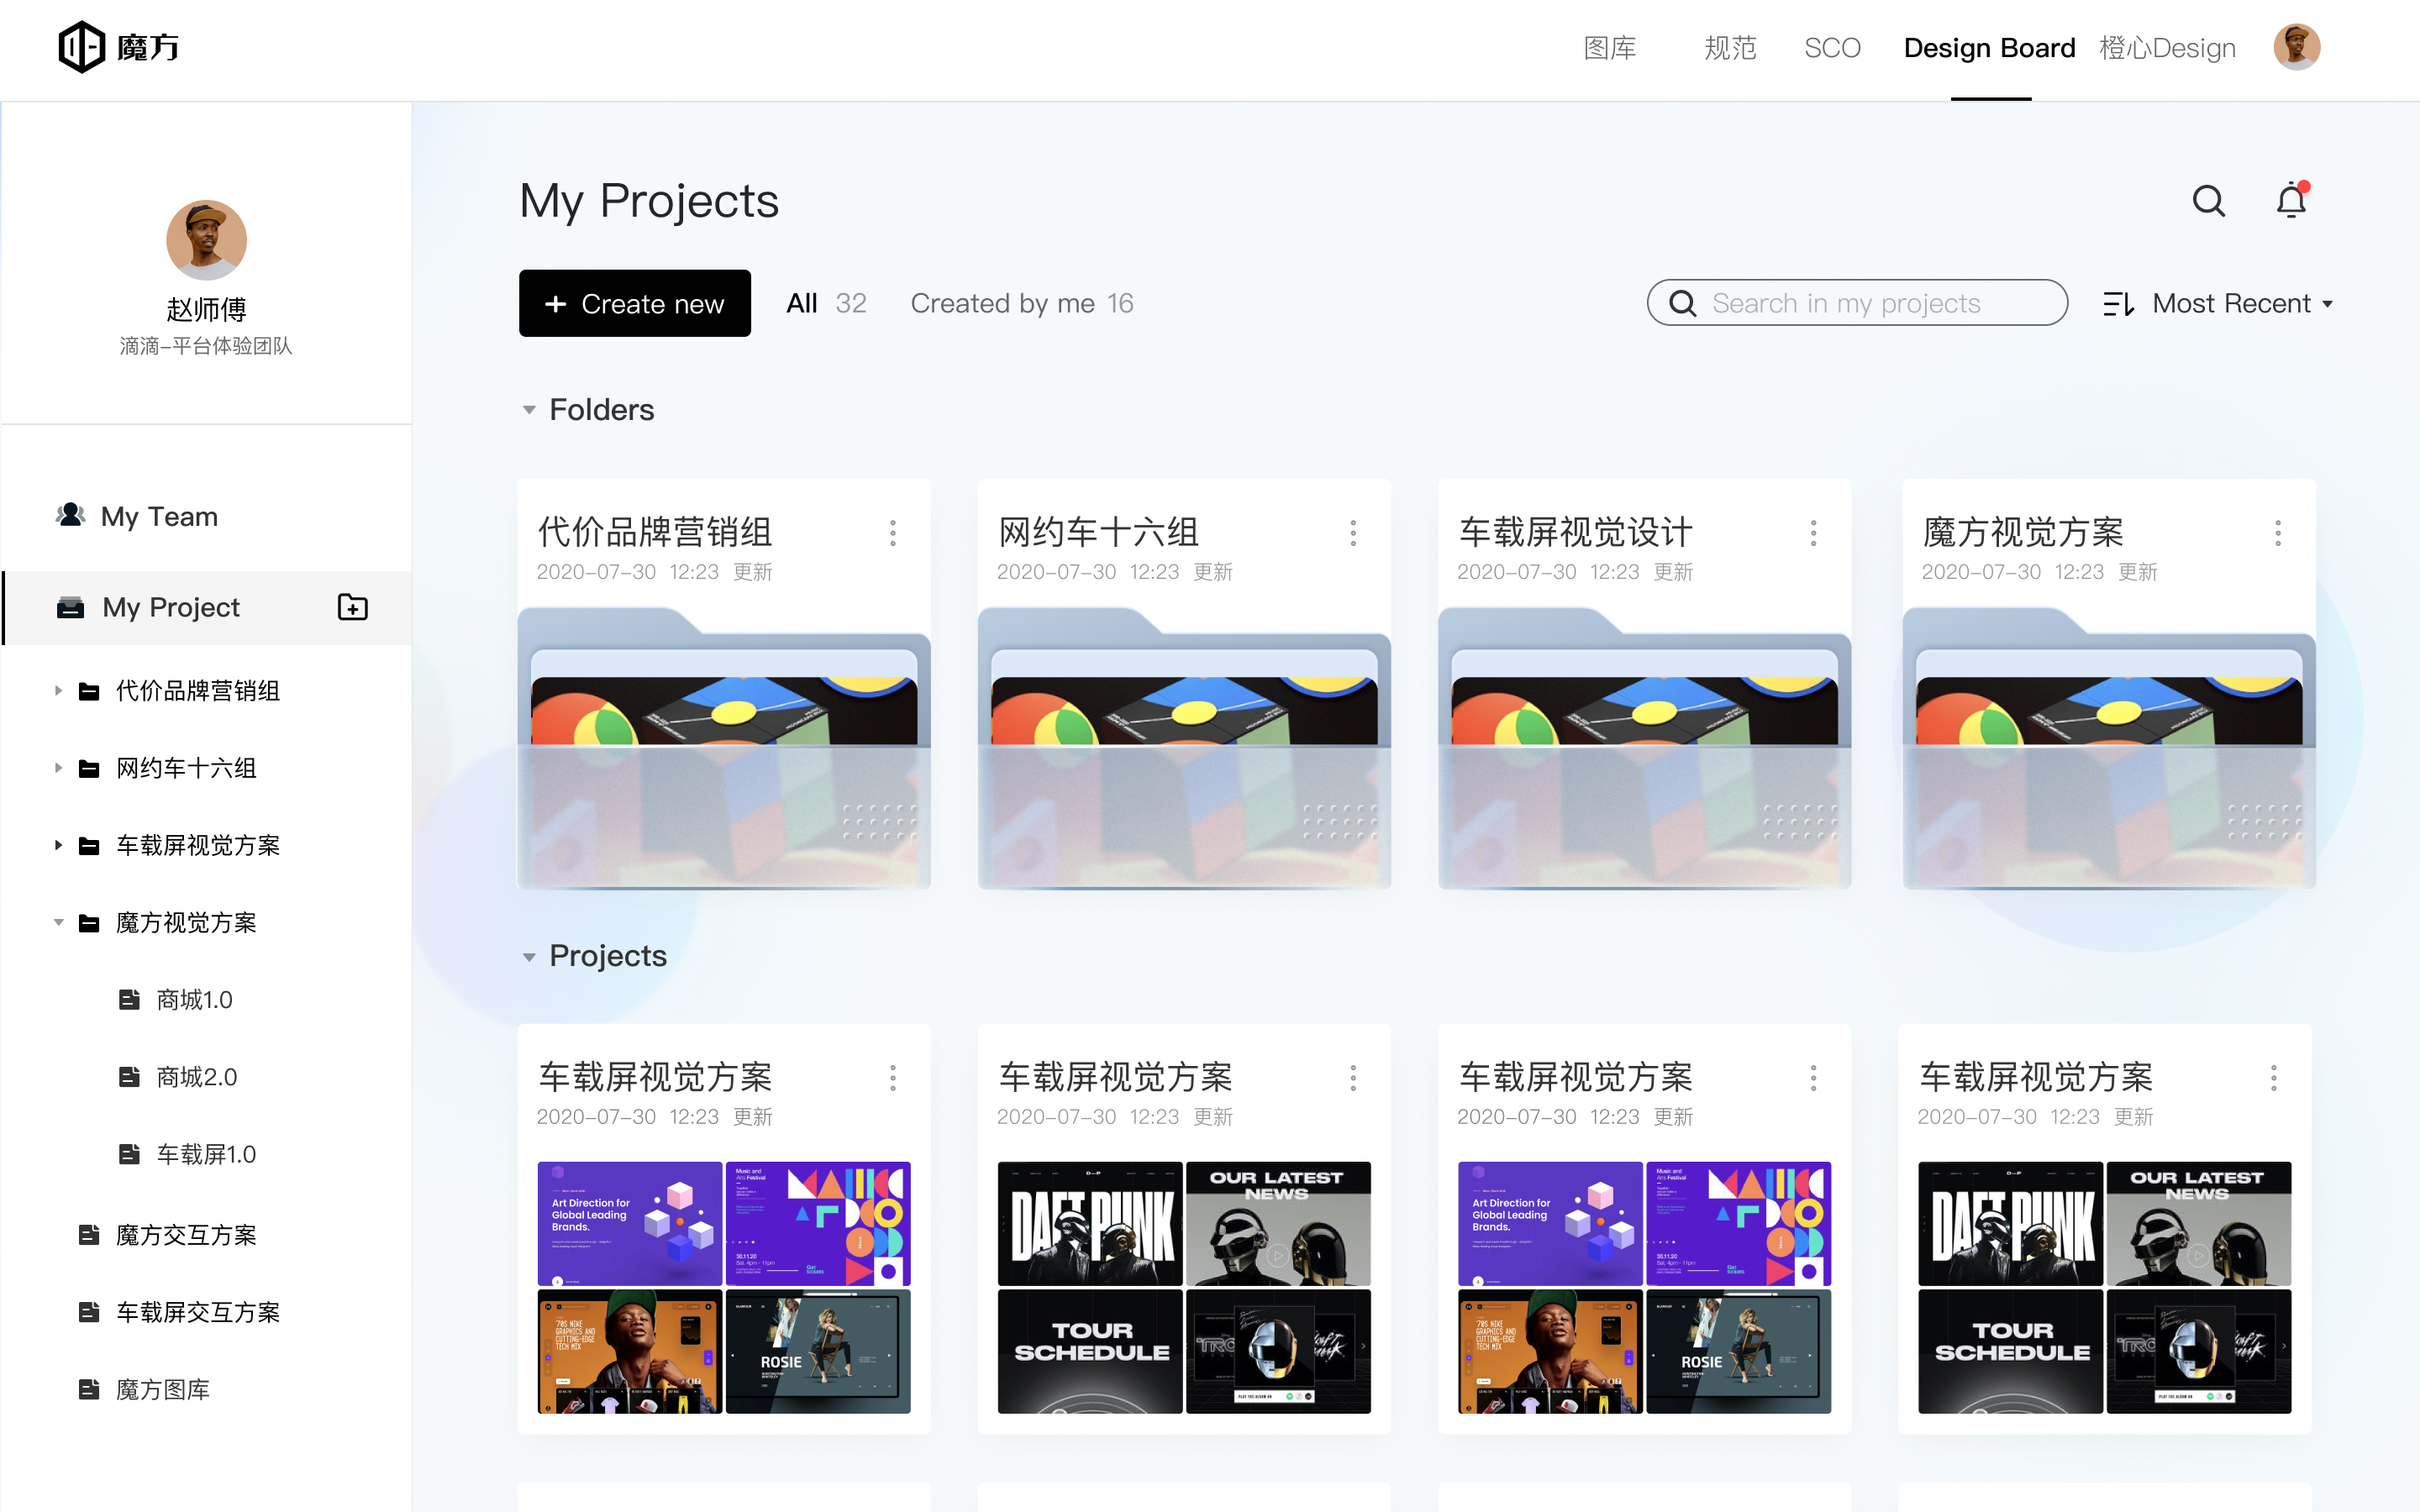
Task: Open 车载屏交互方案 in the sidebar
Action: tap(198, 1312)
